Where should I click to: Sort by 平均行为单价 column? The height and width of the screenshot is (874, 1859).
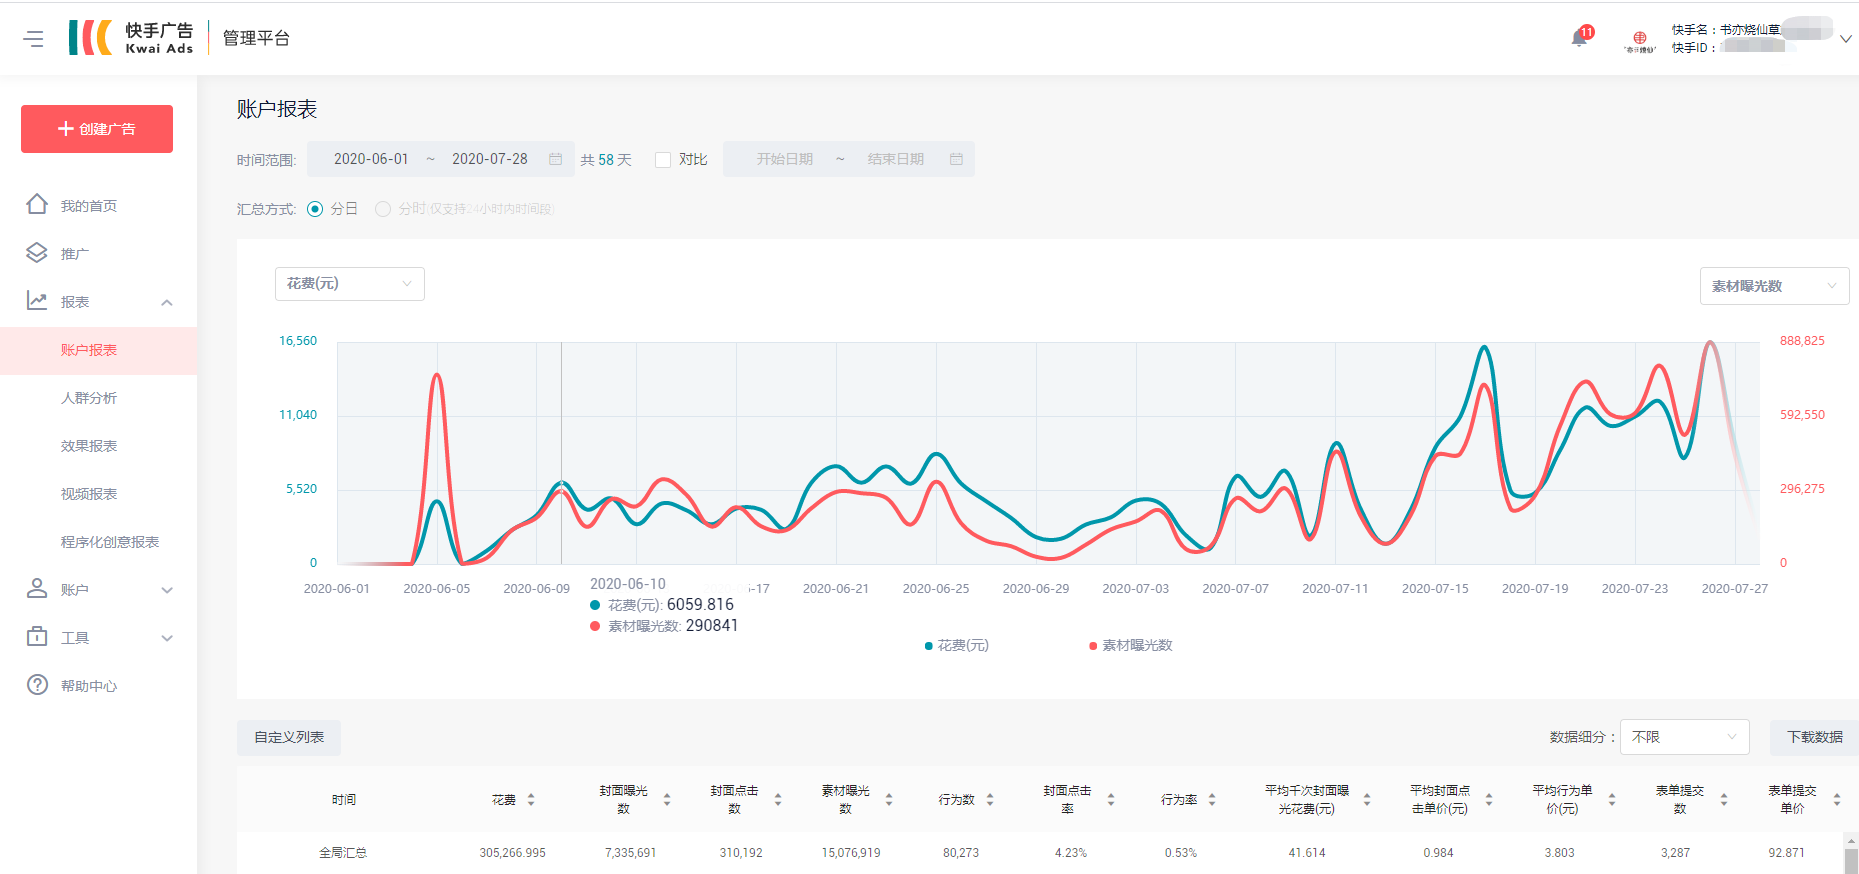point(1612,800)
